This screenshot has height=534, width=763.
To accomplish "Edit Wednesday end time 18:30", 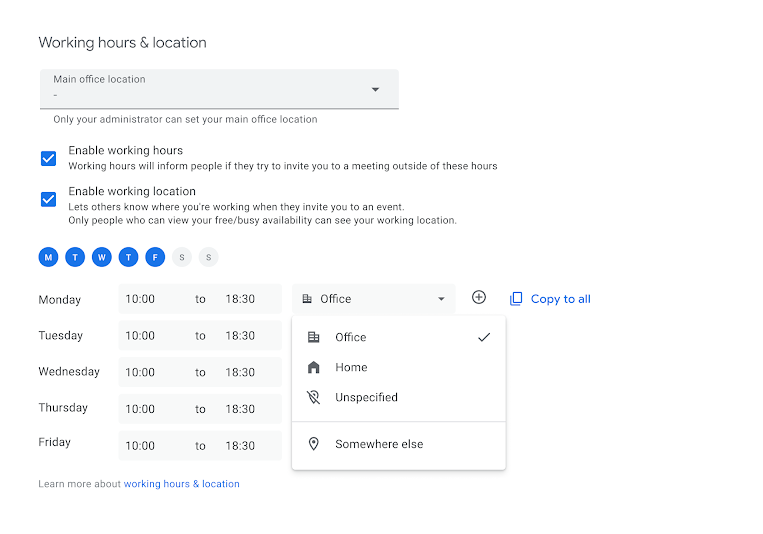I will (x=240, y=372).
